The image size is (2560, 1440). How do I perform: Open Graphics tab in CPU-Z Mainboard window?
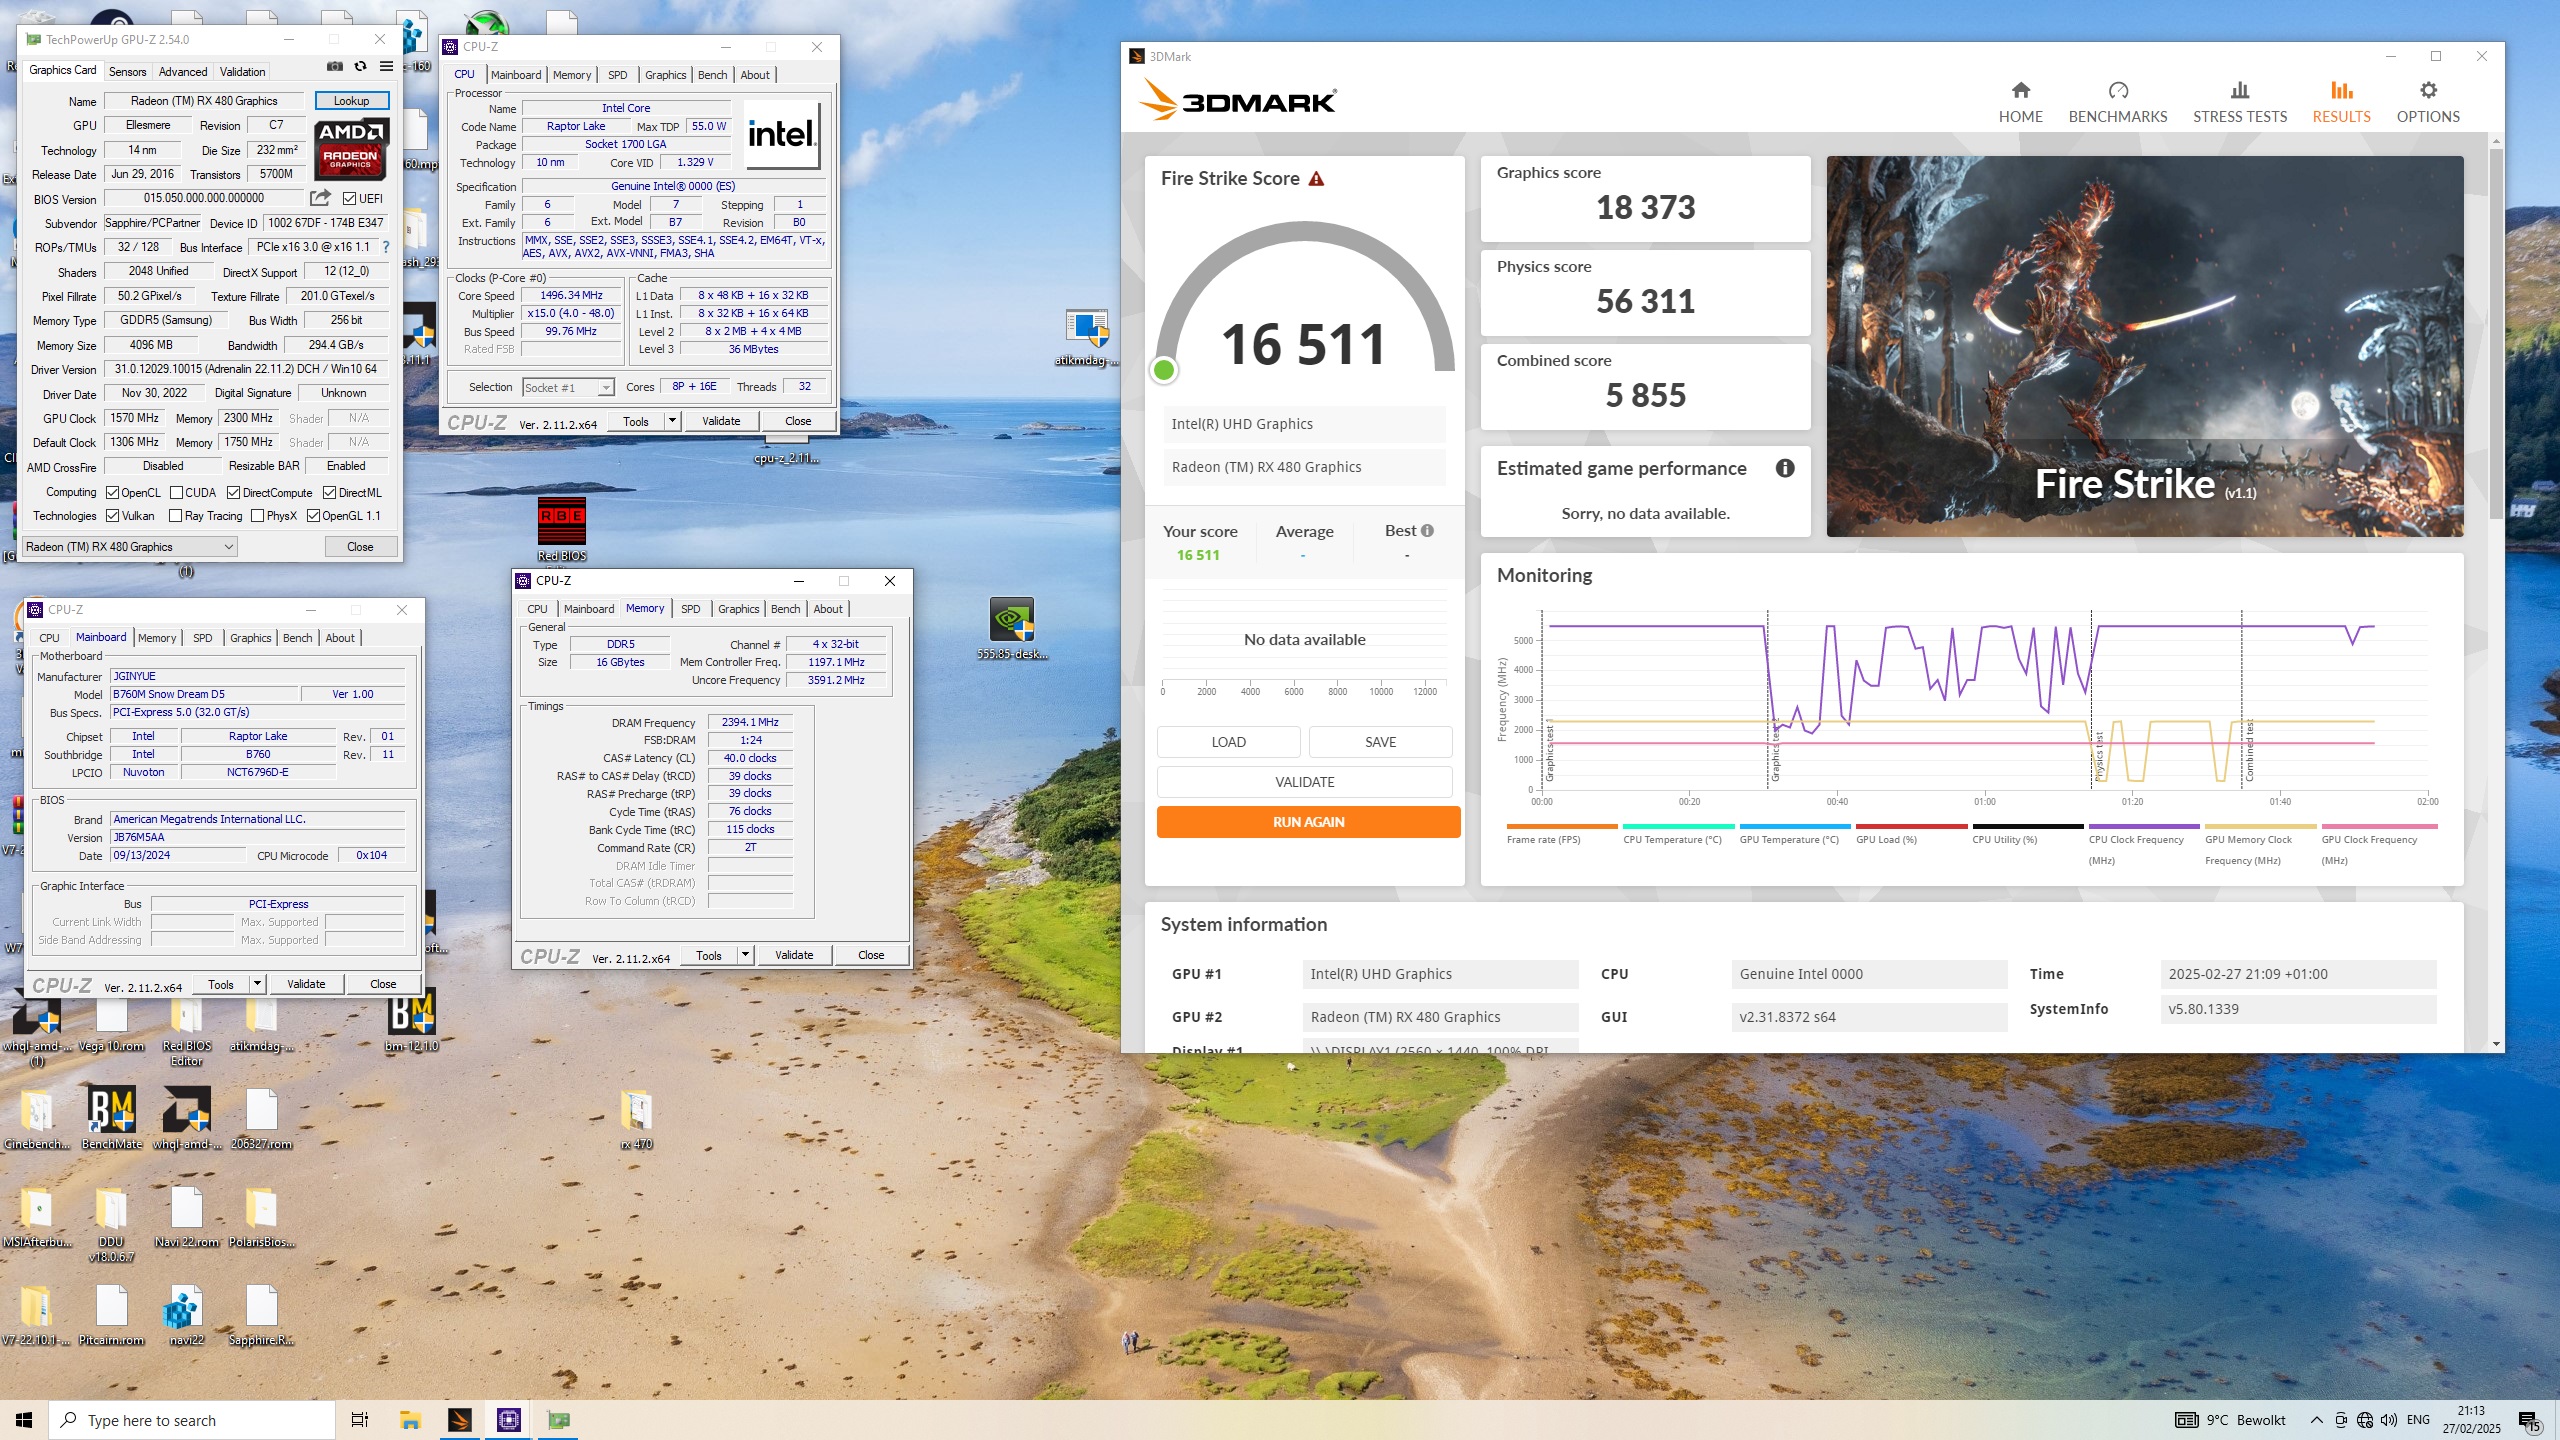tap(250, 638)
